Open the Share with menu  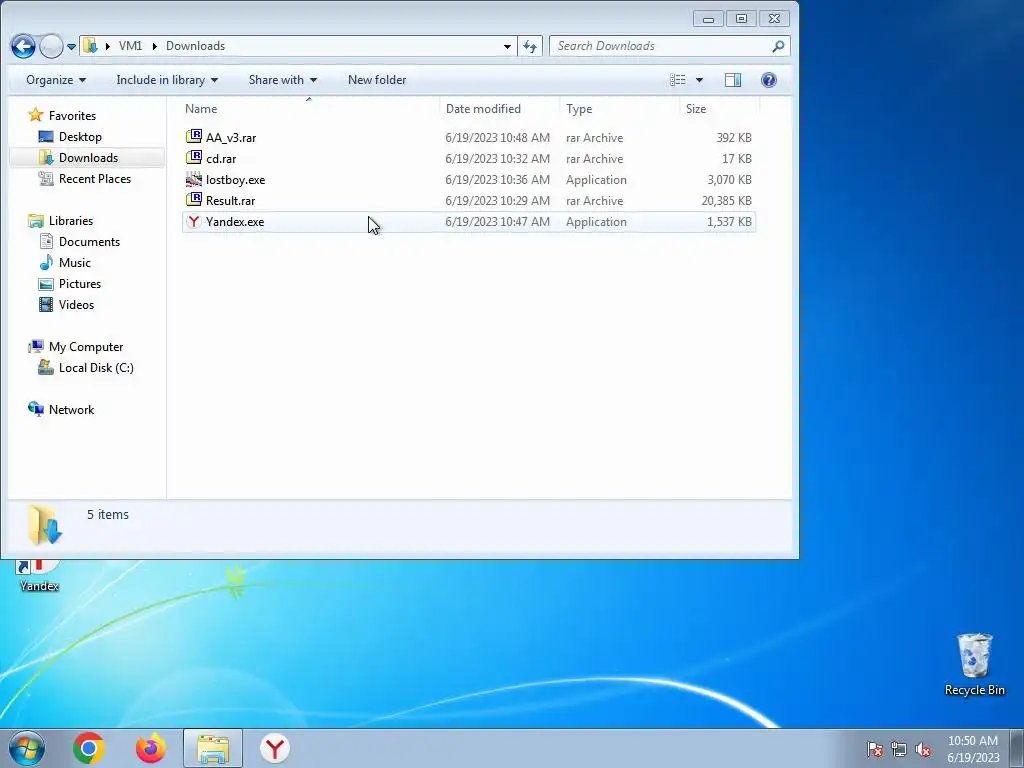(283, 80)
